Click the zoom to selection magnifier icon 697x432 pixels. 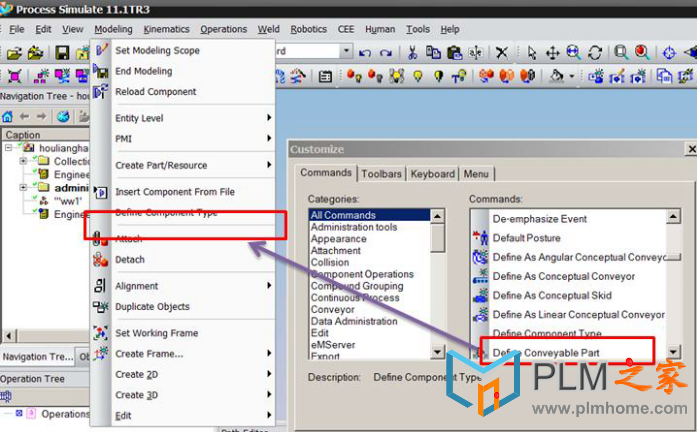coord(621,53)
